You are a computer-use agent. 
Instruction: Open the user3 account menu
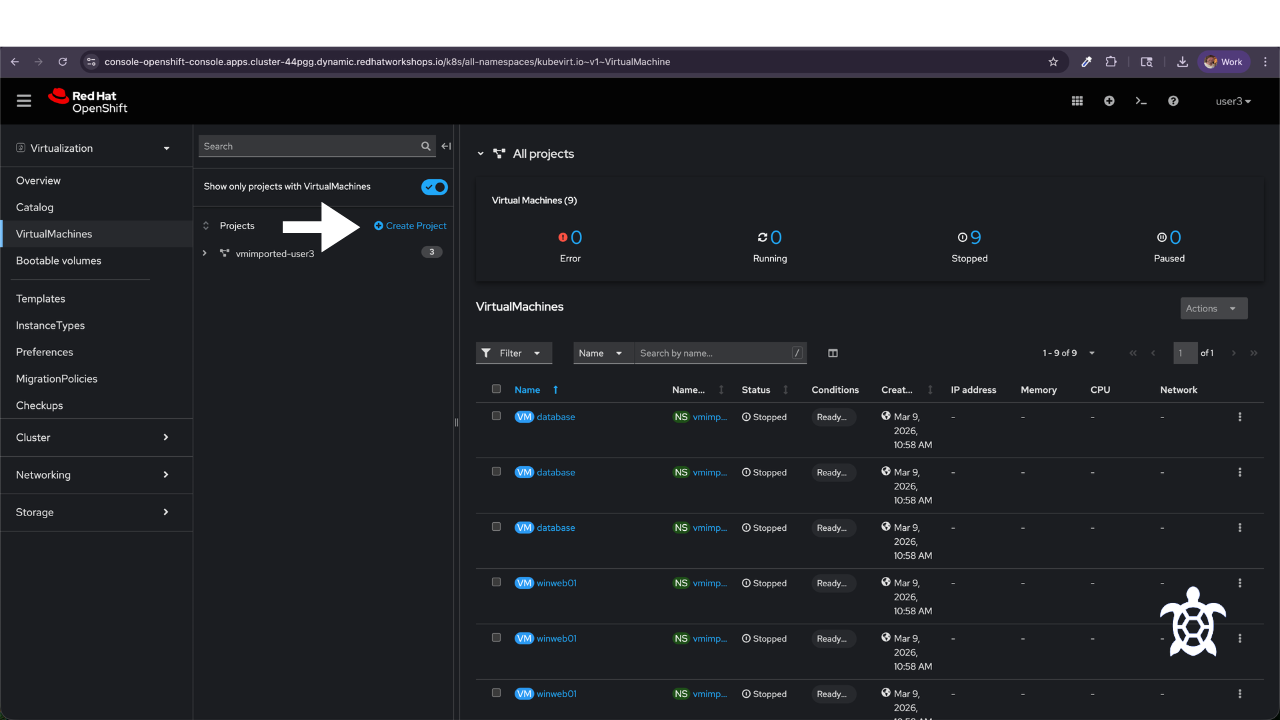[x=1233, y=101]
